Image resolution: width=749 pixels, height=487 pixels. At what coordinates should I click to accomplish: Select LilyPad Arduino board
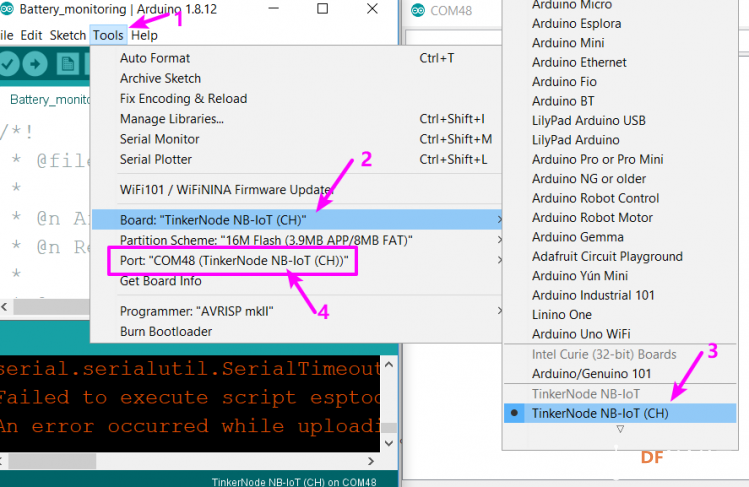pos(620,140)
